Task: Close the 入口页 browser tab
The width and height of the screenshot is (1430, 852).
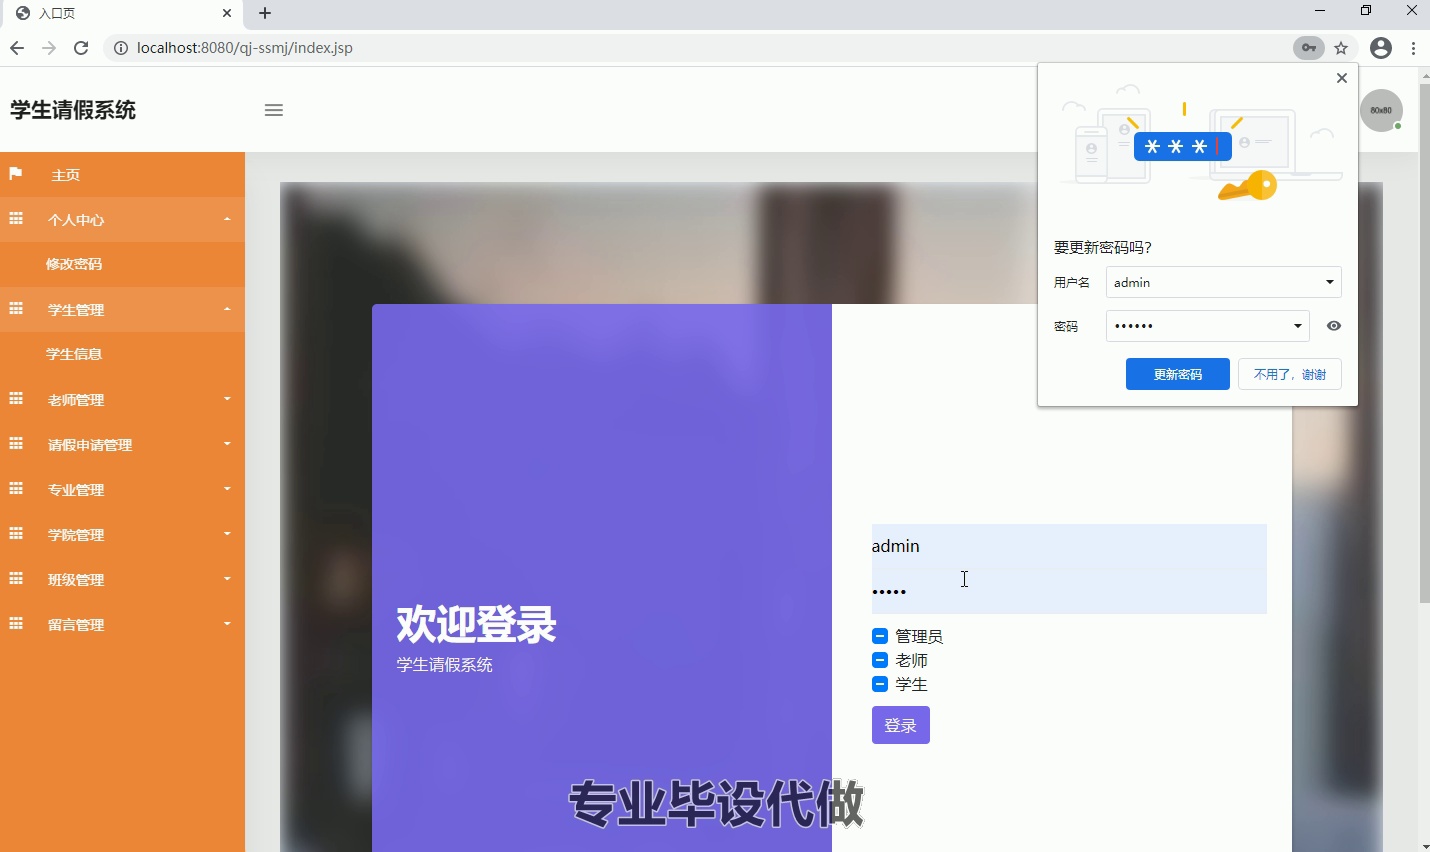Action: tap(227, 13)
